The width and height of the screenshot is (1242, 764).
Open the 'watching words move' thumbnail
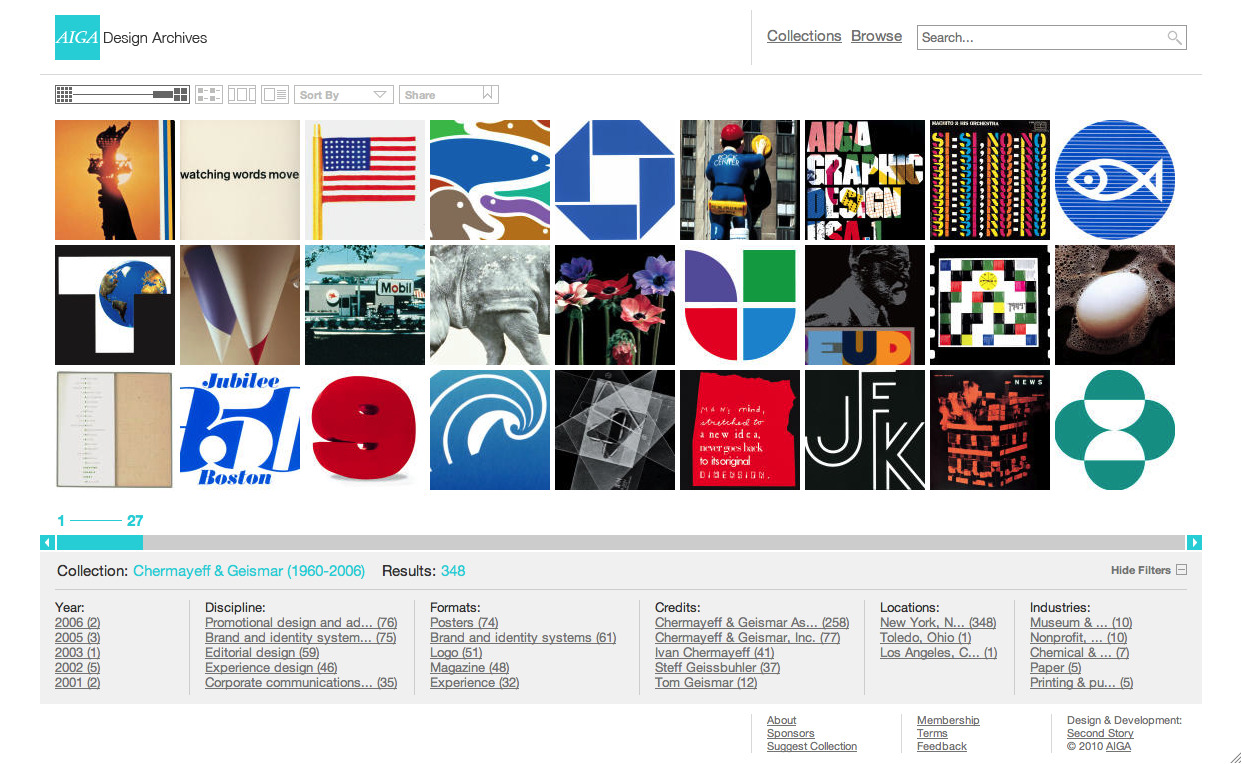(x=240, y=180)
